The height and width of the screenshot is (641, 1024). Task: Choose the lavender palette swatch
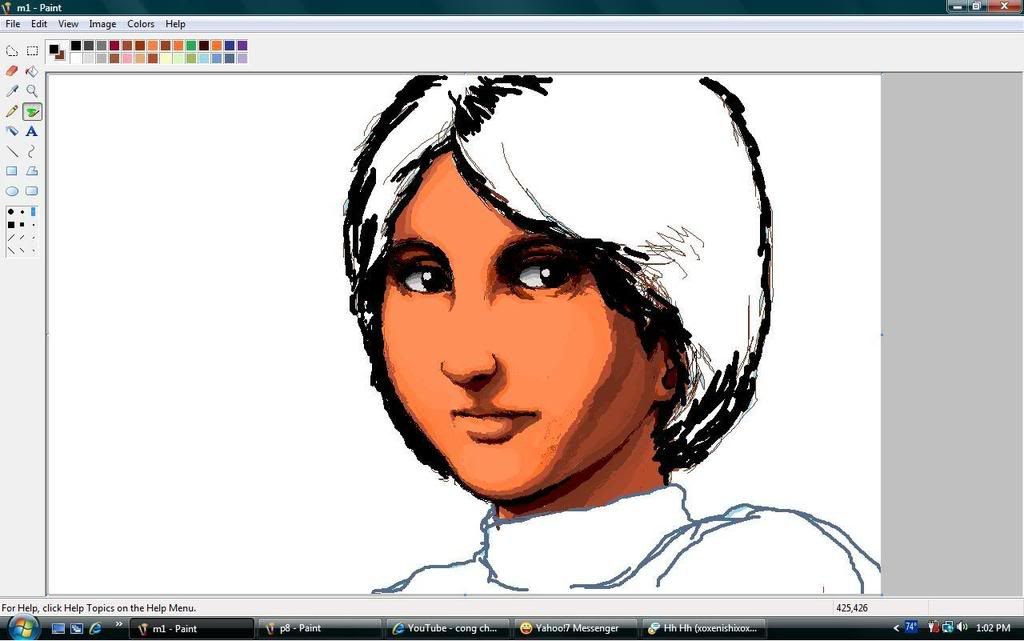point(242,58)
